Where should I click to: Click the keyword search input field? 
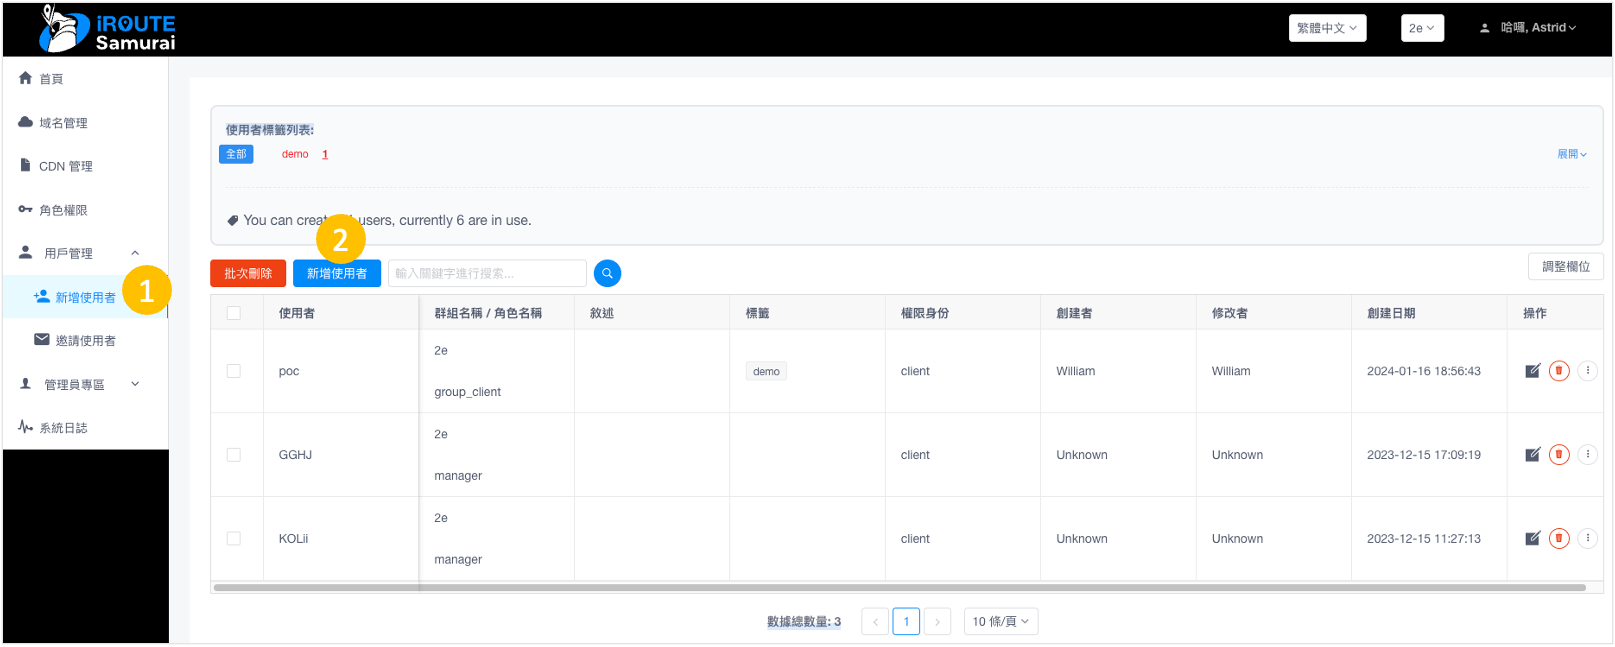[486, 273]
